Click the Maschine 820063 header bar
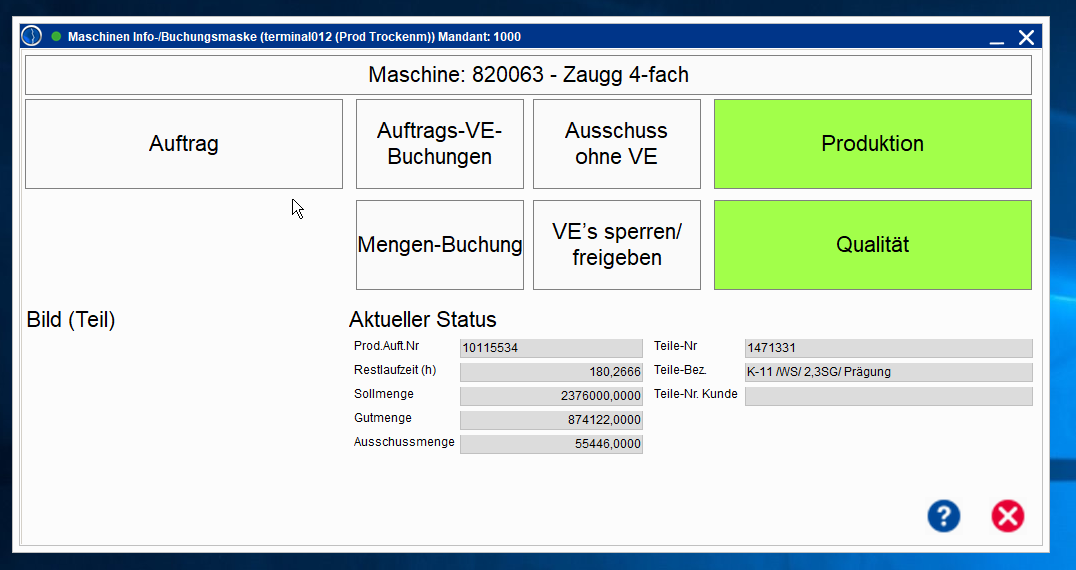This screenshot has width=1076, height=570. 528,75
